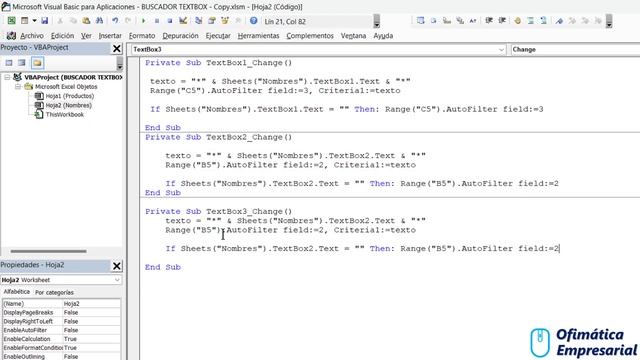Screen dimensions: 640x360
Task: Click the View Microsoft Excel toolbar icon
Action: (x=11, y=21)
